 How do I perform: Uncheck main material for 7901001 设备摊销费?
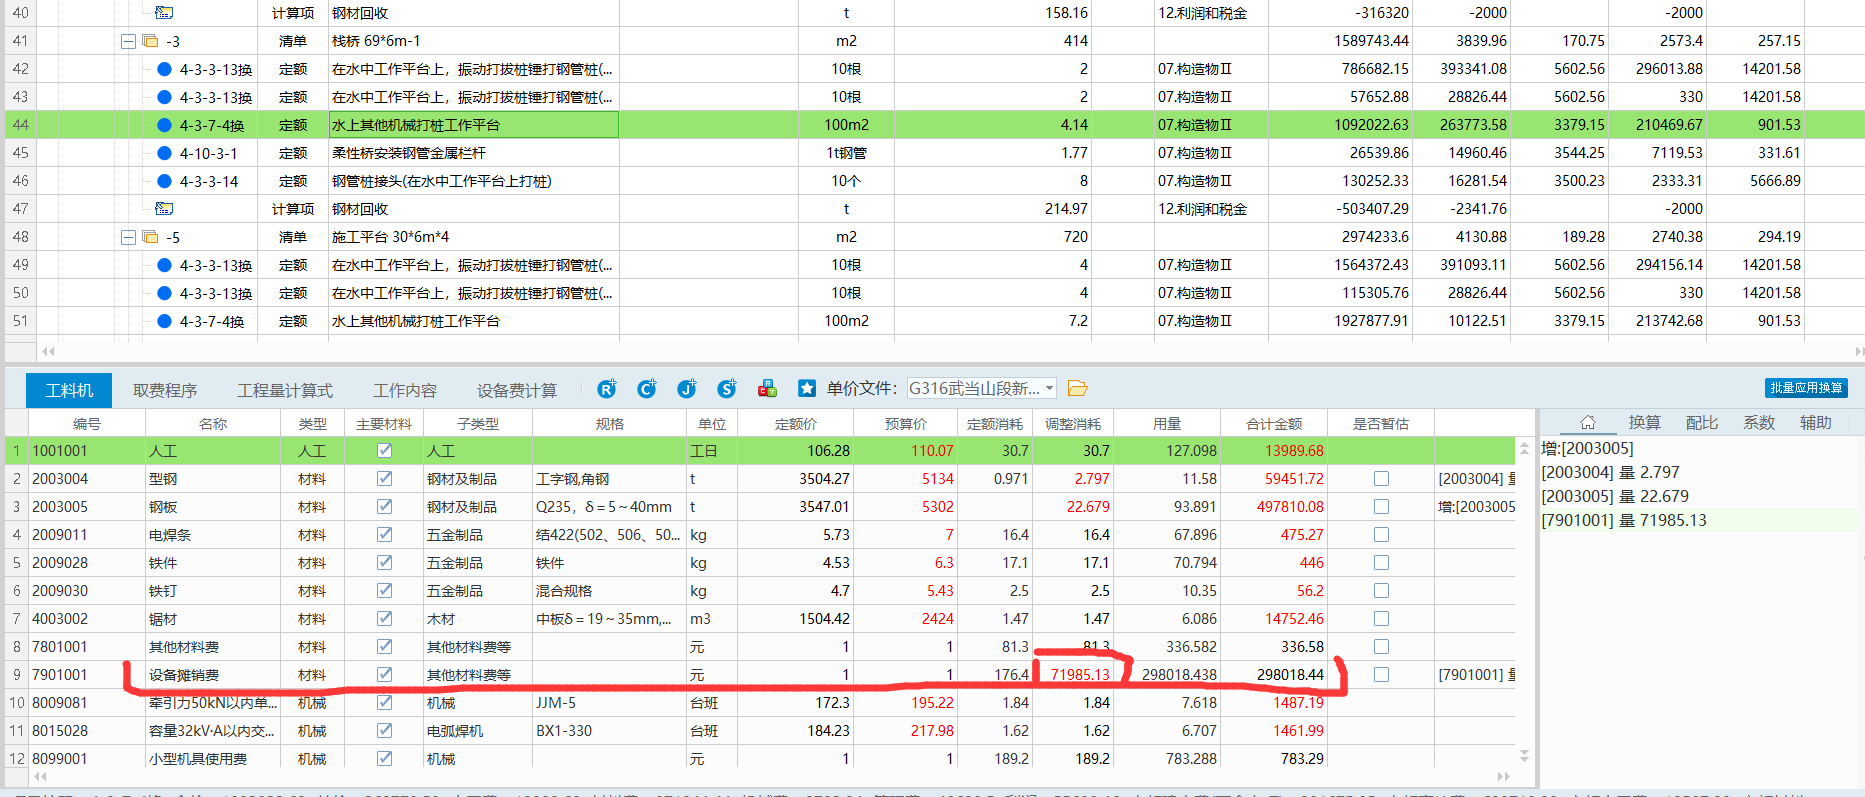coord(384,675)
